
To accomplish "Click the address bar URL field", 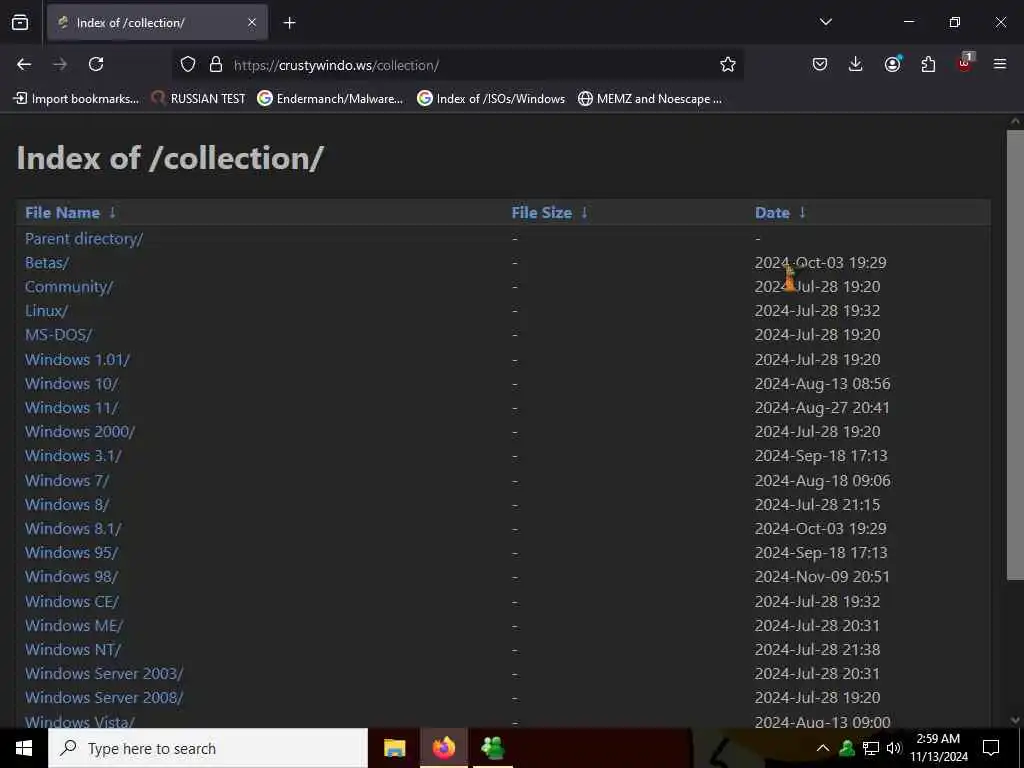I will pos(457,65).
